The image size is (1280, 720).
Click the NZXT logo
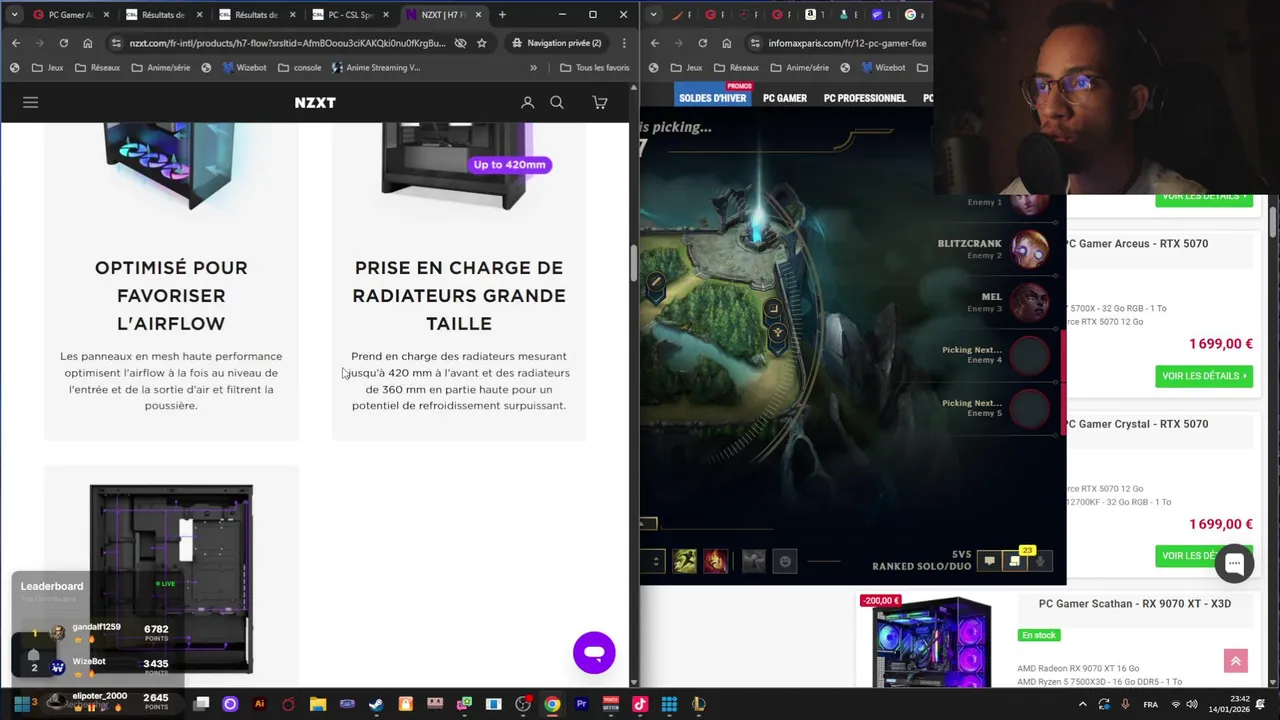pos(315,102)
